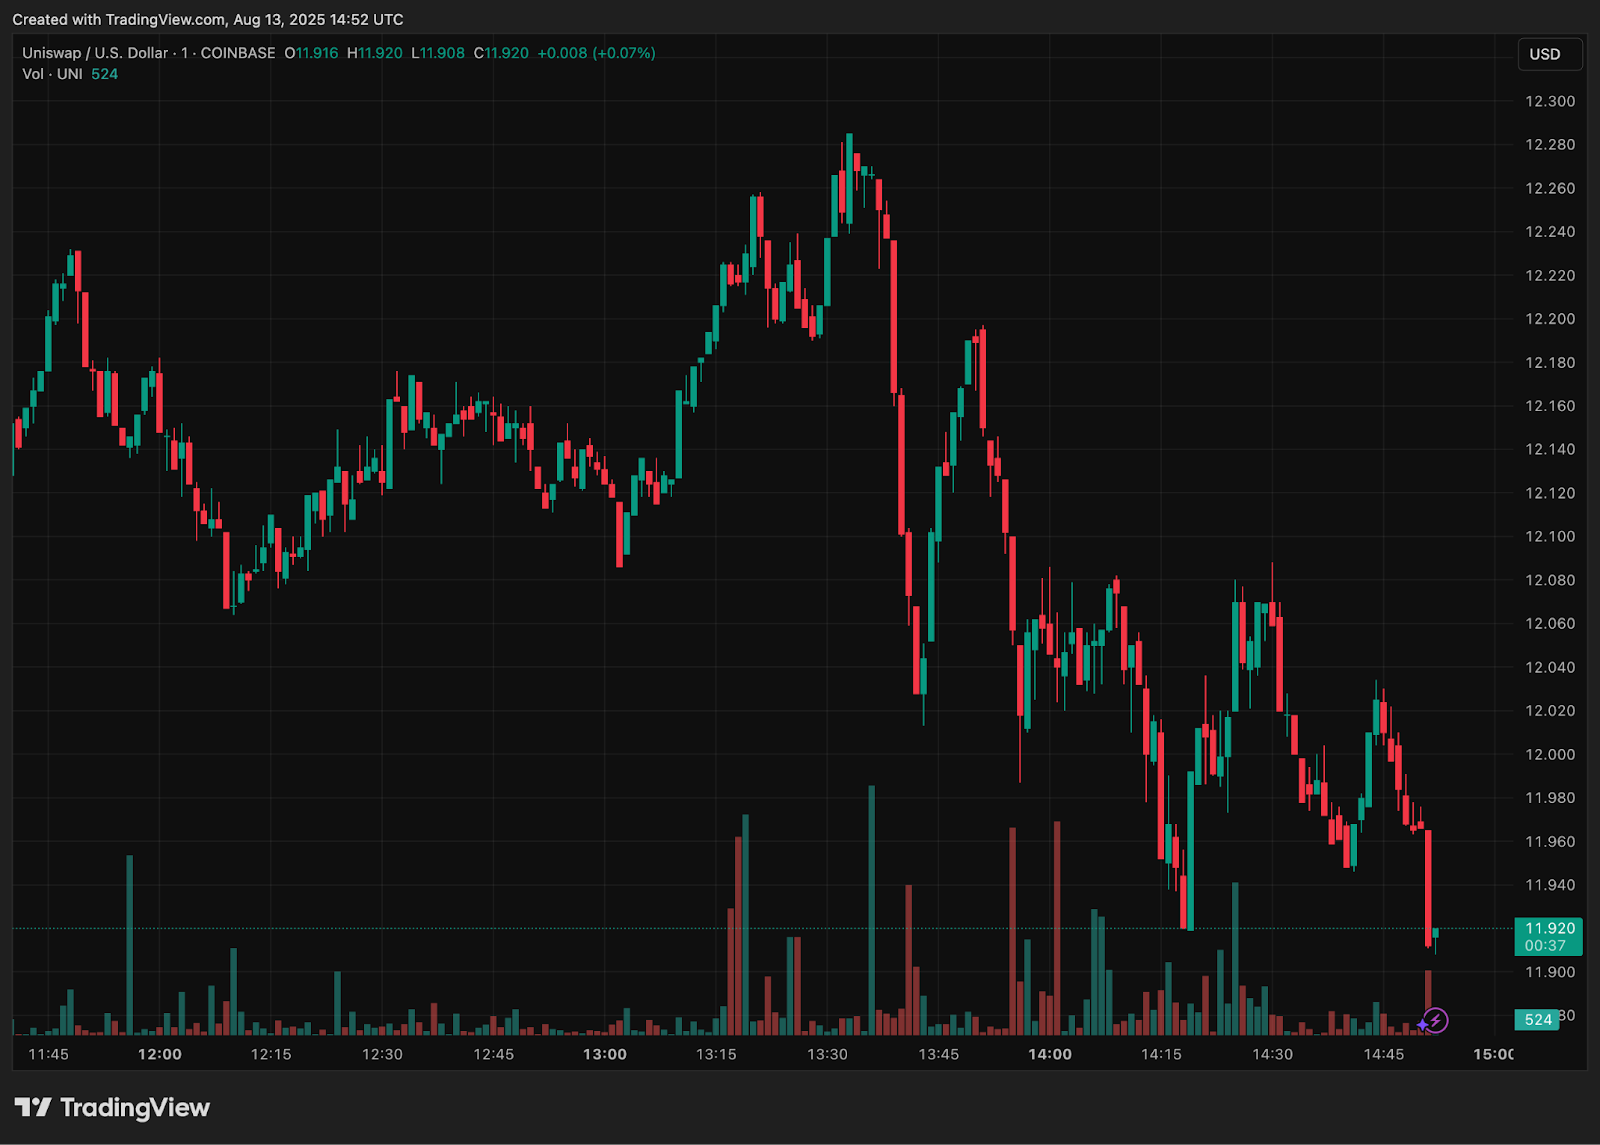This screenshot has height=1145, width=1600.
Task: Click the 14:15 time axis label
Action: [1161, 1054]
